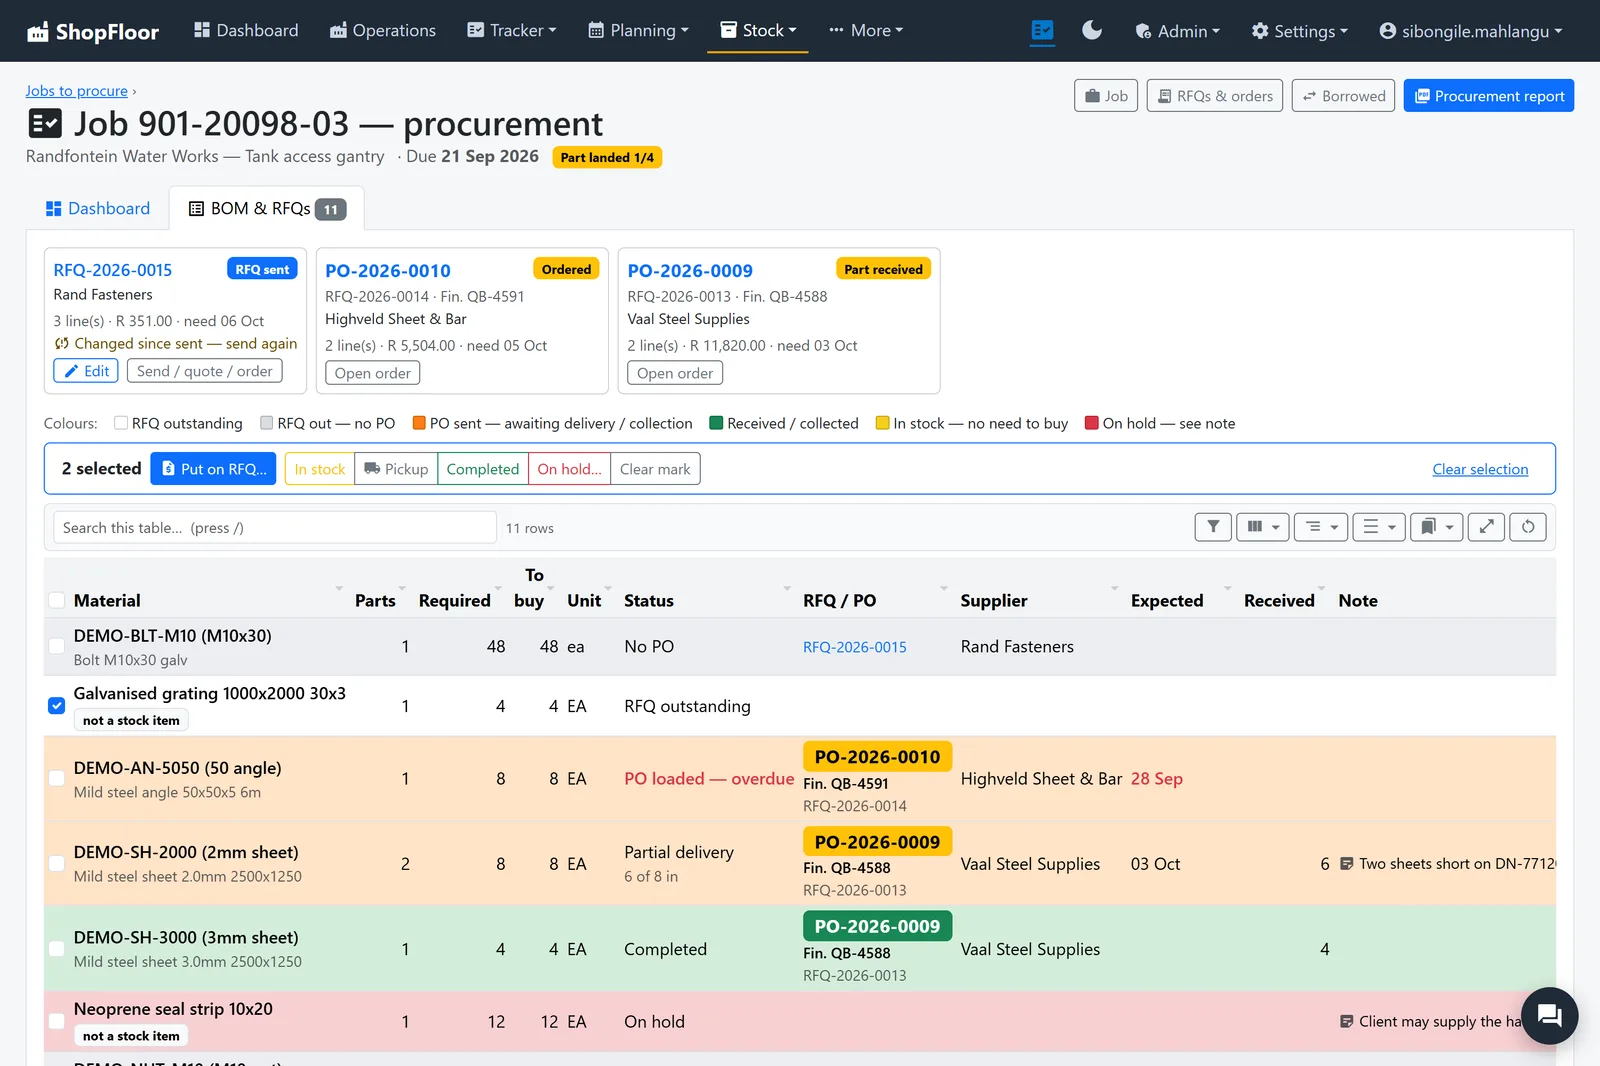The width and height of the screenshot is (1600, 1066).
Task: Click the Pickup truck button
Action: point(396,469)
